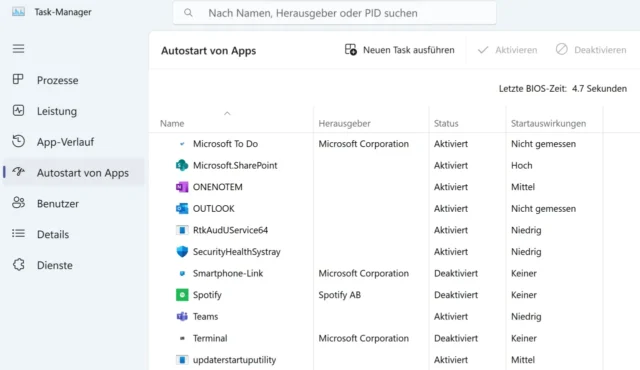Select the Teams entry
This screenshot has width=640, height=370.
tap(205, 317)
